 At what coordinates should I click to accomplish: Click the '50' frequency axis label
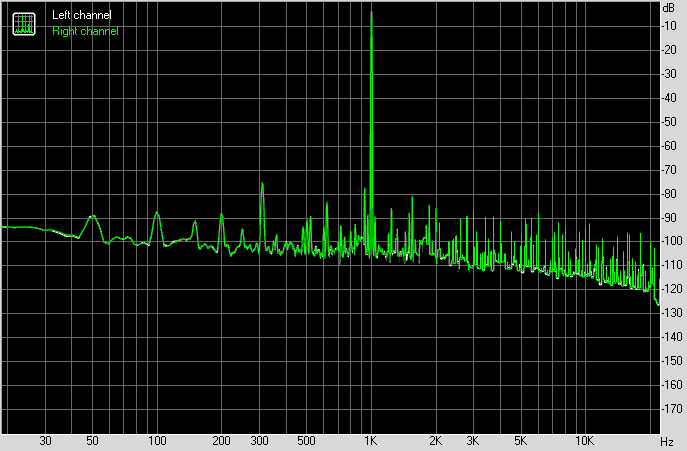[x=92, y=441]
